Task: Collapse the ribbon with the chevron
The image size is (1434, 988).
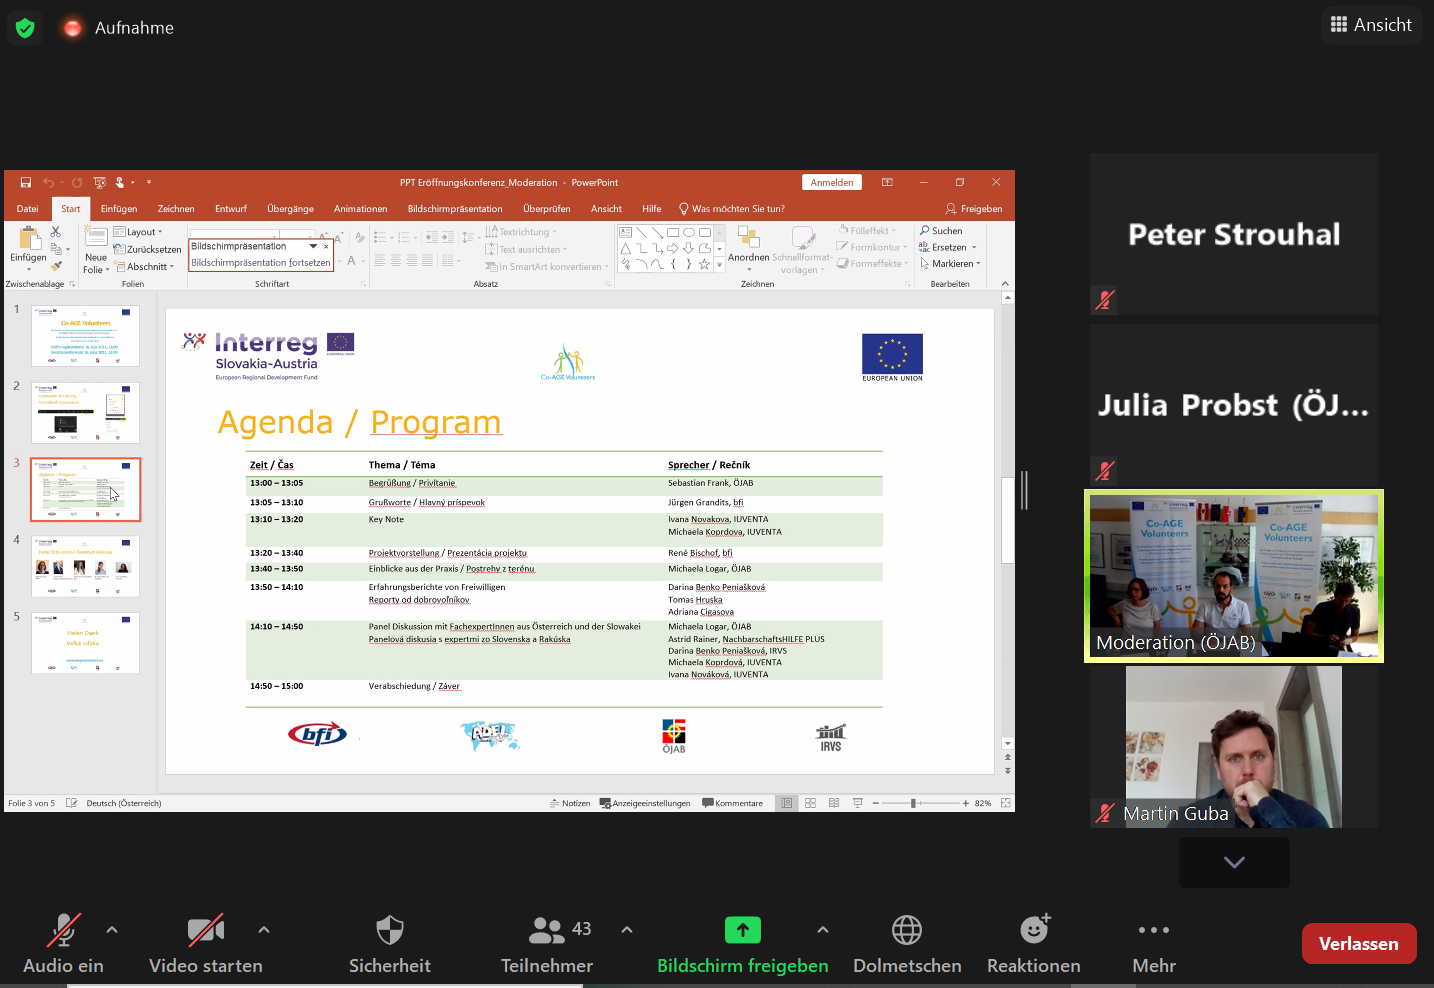Action: 1005,284
